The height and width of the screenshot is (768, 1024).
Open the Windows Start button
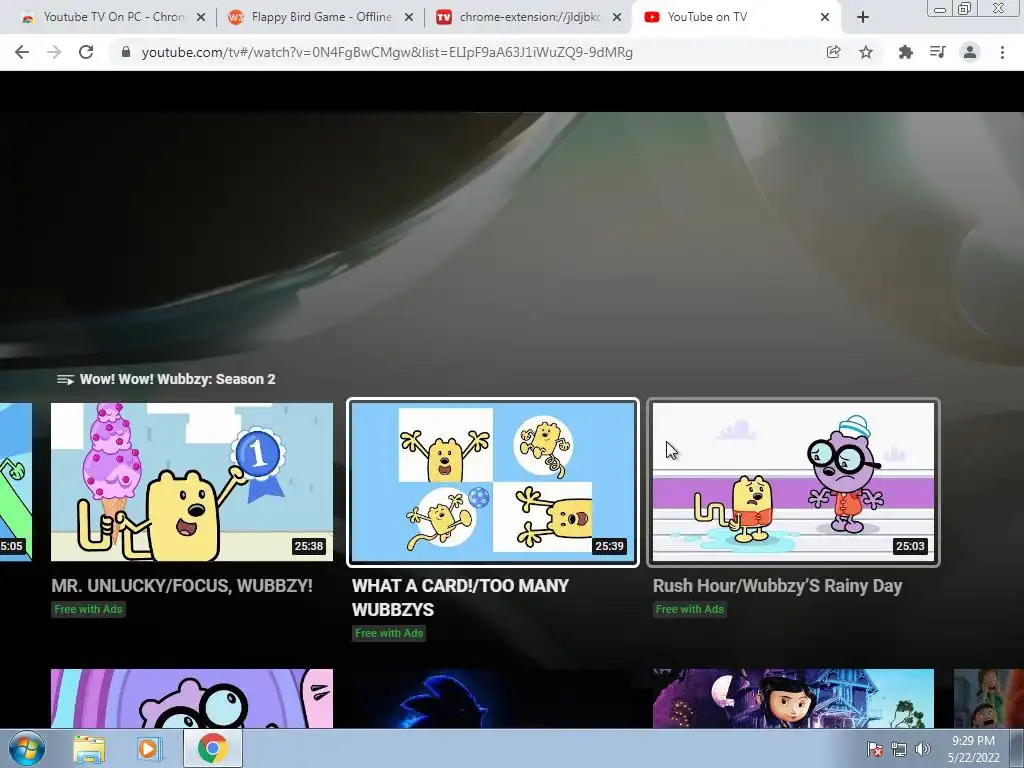(x=27, y=748)
